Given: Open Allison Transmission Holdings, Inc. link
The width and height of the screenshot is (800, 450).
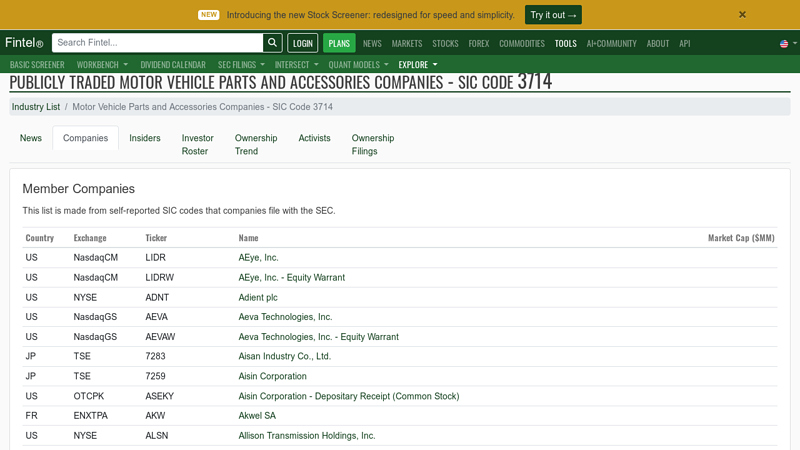Looking at the screenshot, I should [x=307, y=436].
